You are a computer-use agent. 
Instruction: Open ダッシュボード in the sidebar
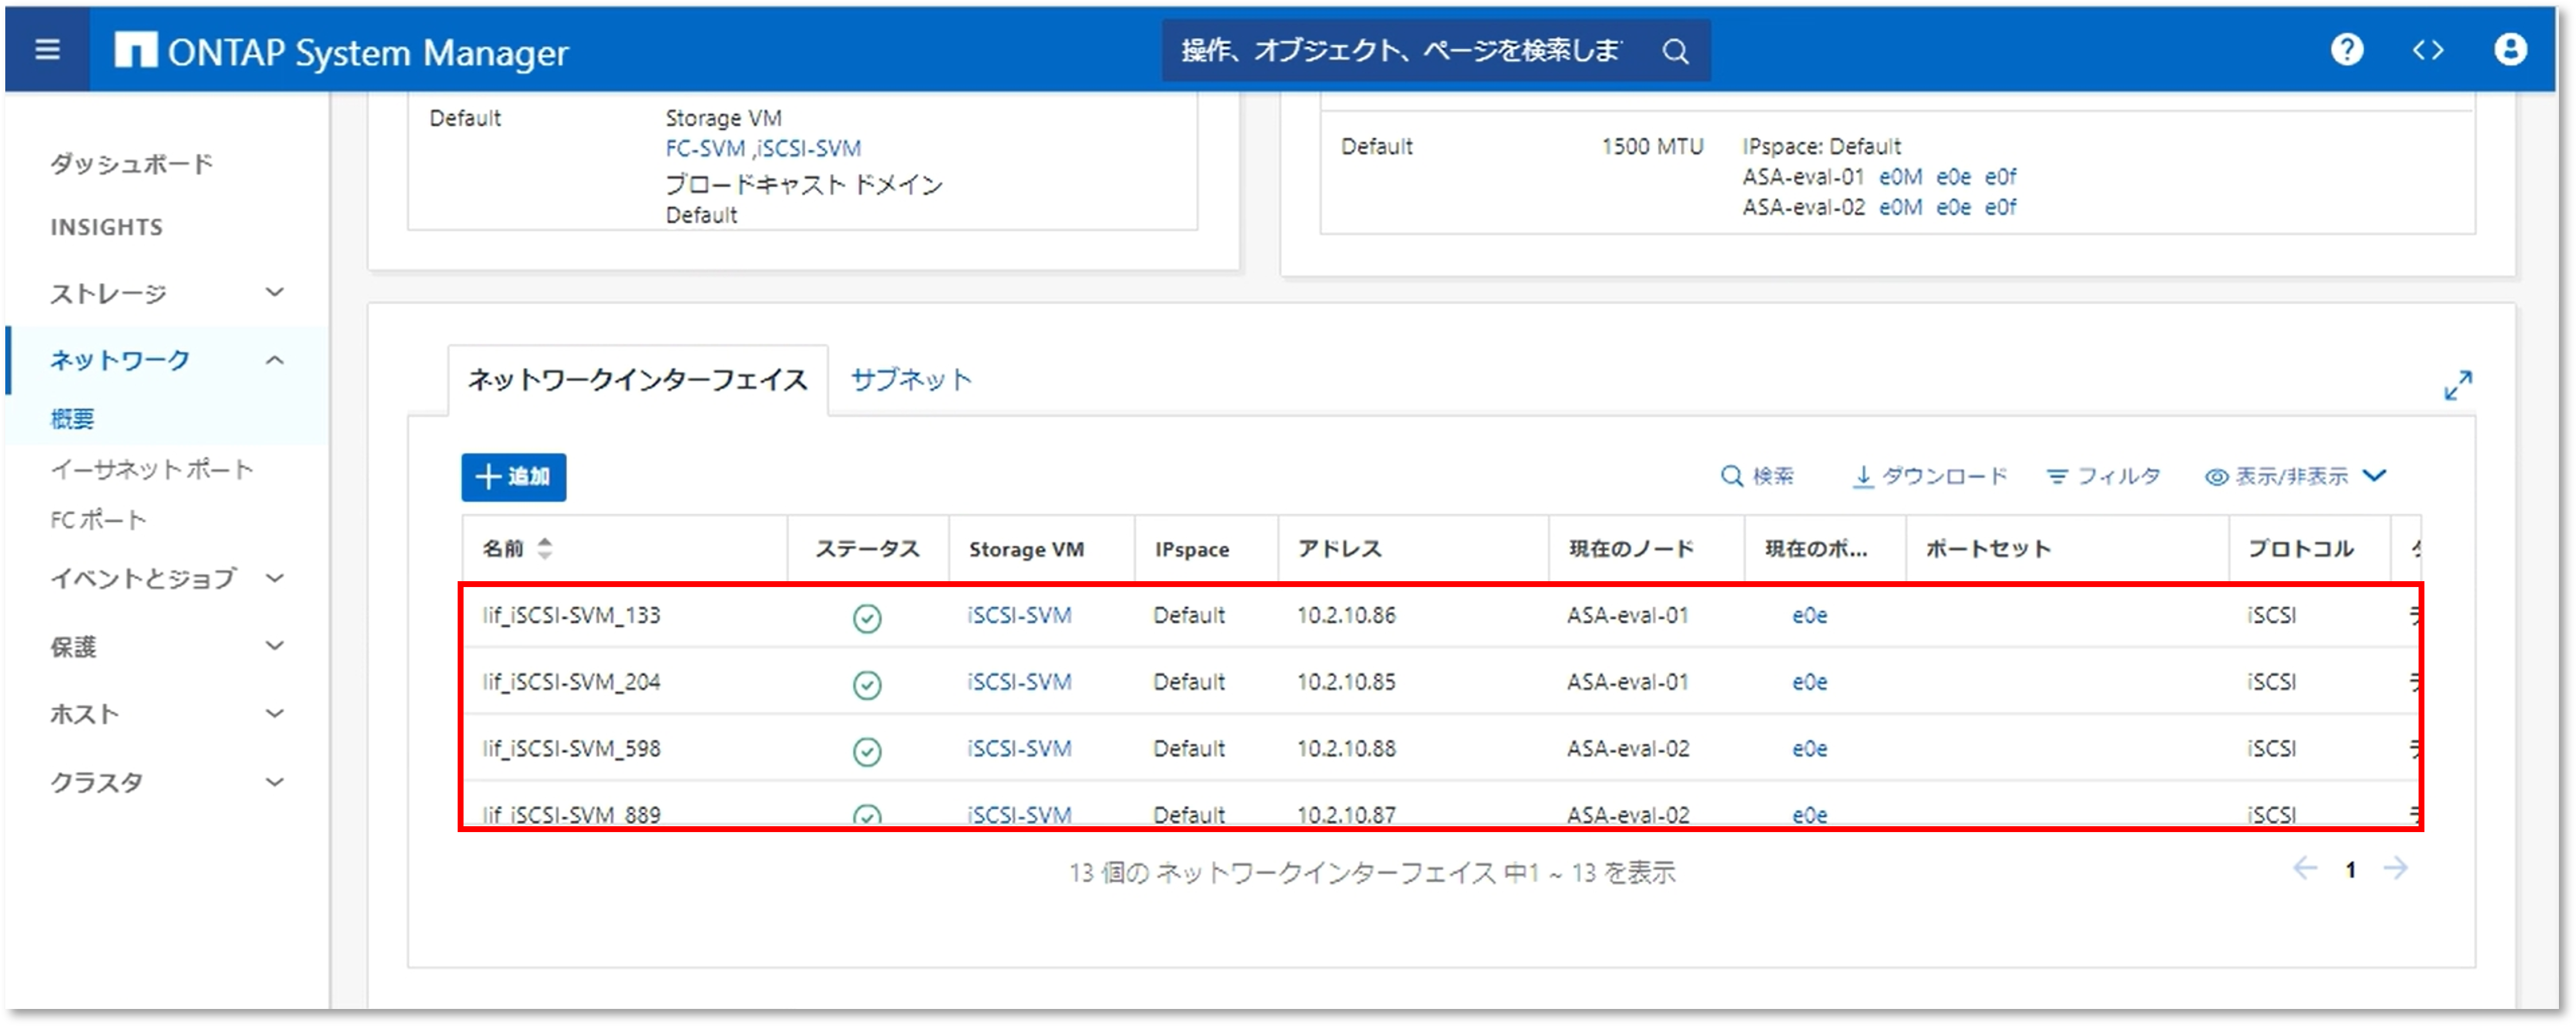click(x=131, y=163)
